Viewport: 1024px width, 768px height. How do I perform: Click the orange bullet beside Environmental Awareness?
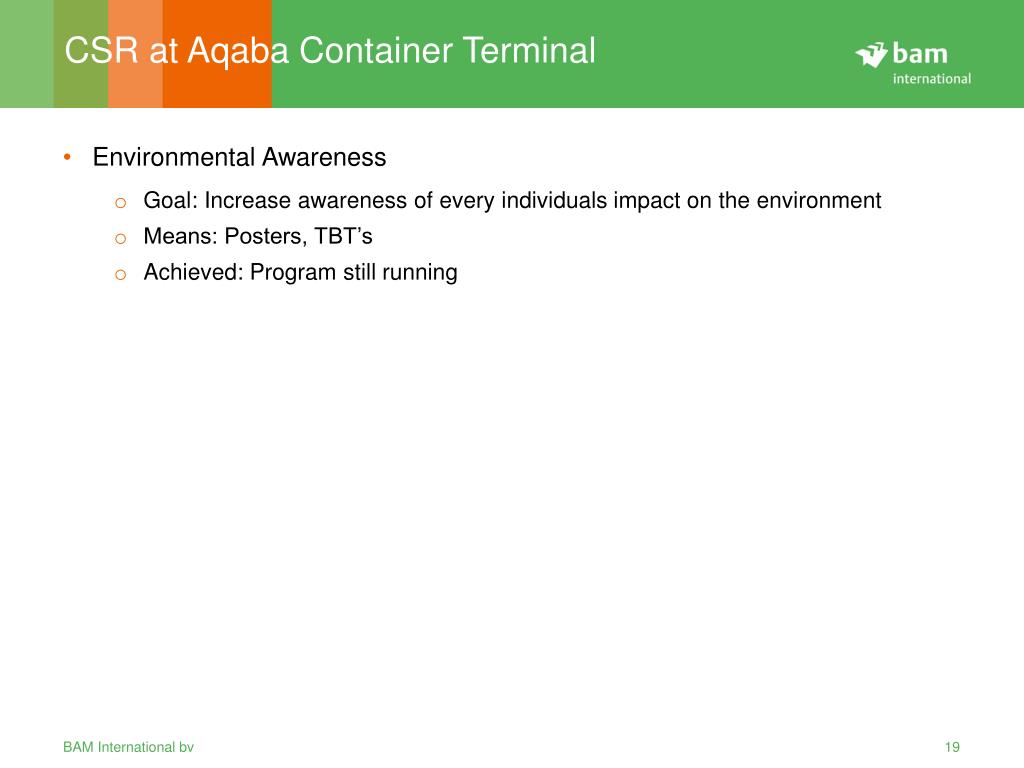pyautogui.click(x=66, y=157)
